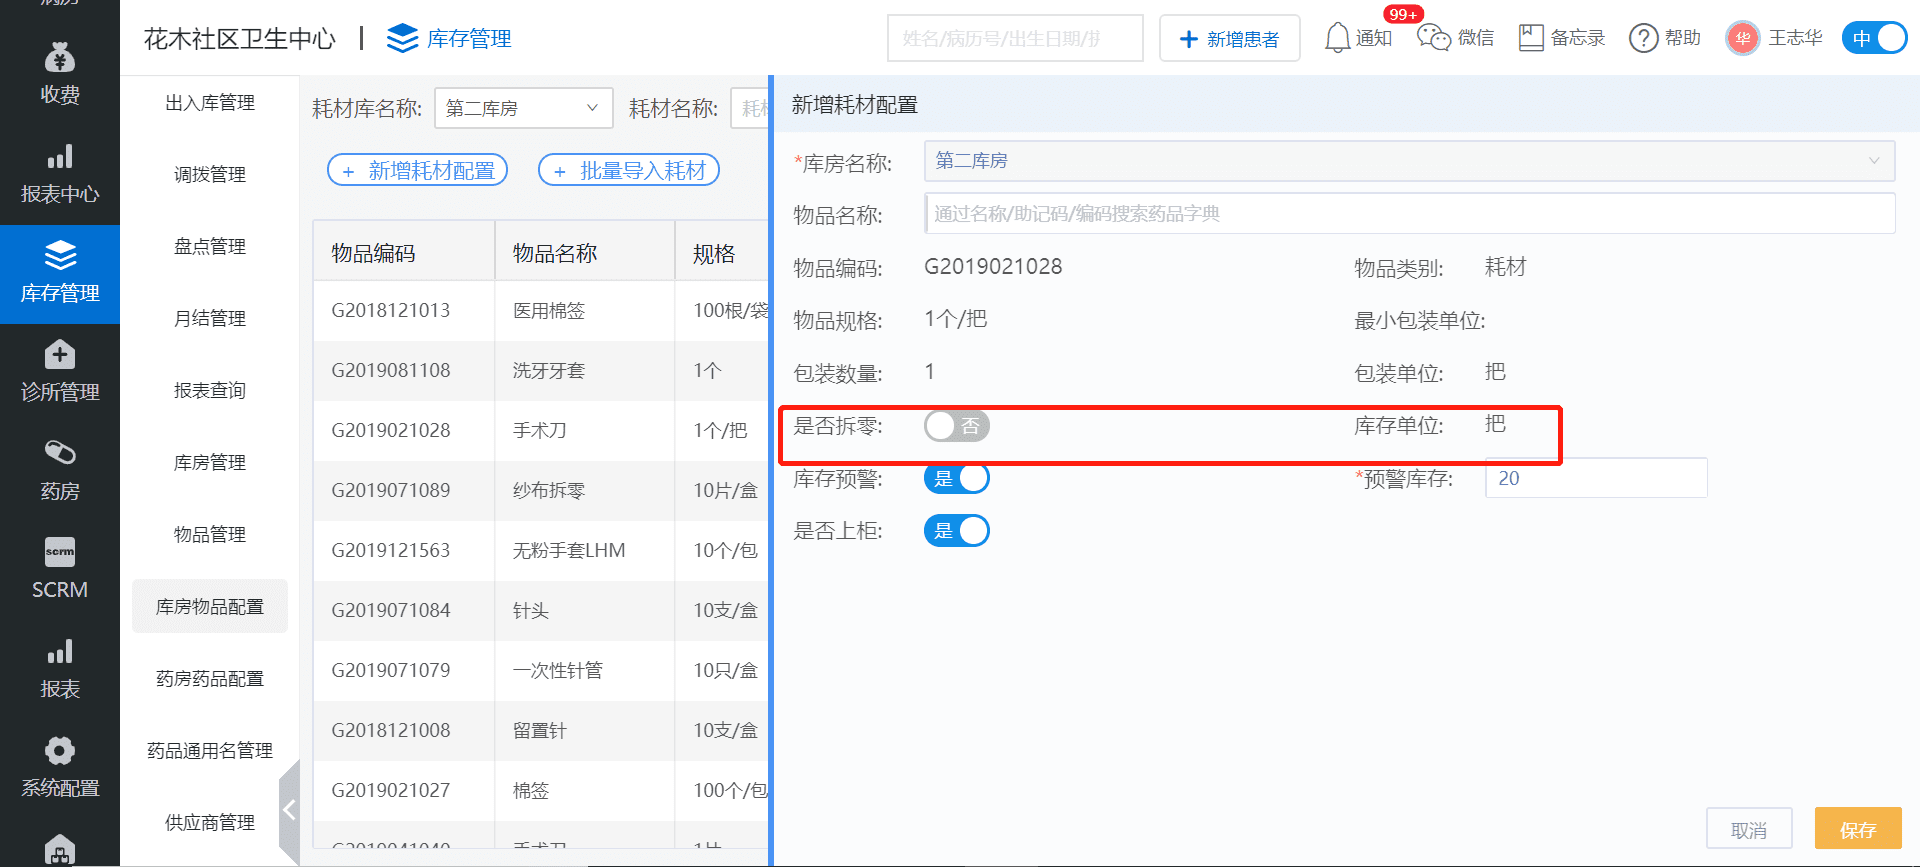Open the 收费 billing icon in sidebar
1920x867 pixels.
(59, 60)
